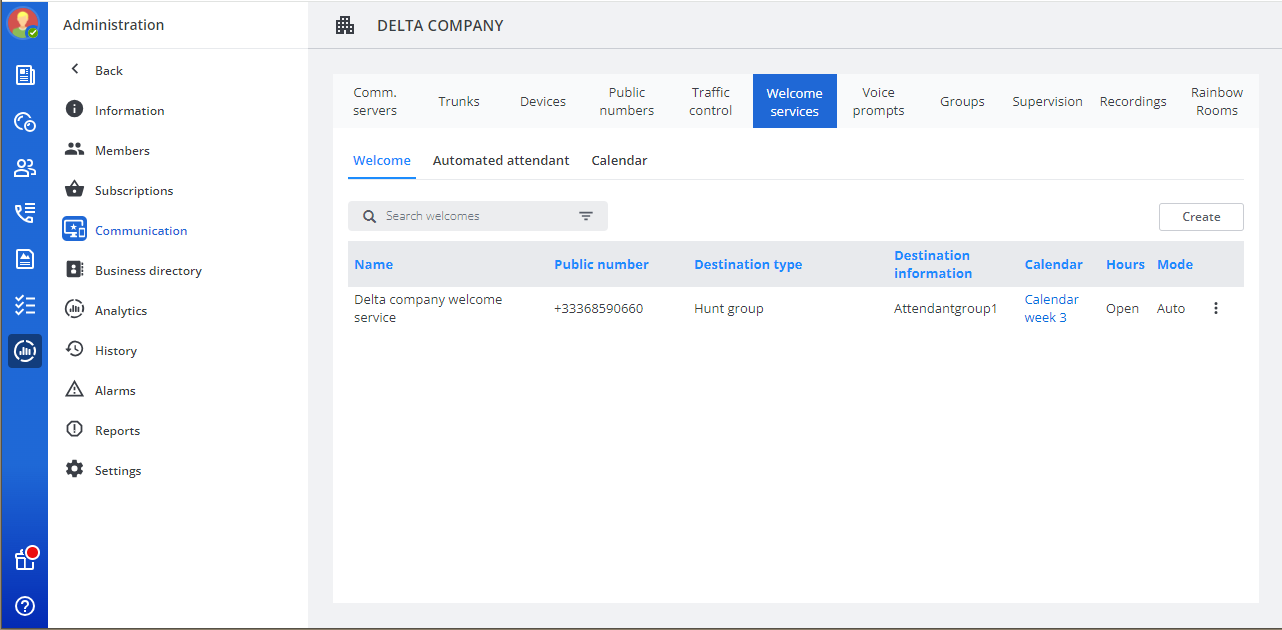The height and width of the screenshot is (630, 1282).
Task: Open the user profile avatar
Action: [x=23, y=23]
